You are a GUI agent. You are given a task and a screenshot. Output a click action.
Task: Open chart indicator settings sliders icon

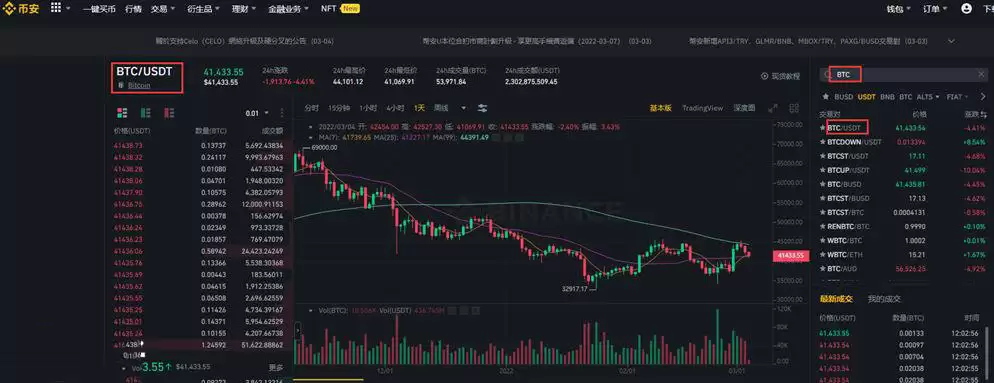point(482,108)
